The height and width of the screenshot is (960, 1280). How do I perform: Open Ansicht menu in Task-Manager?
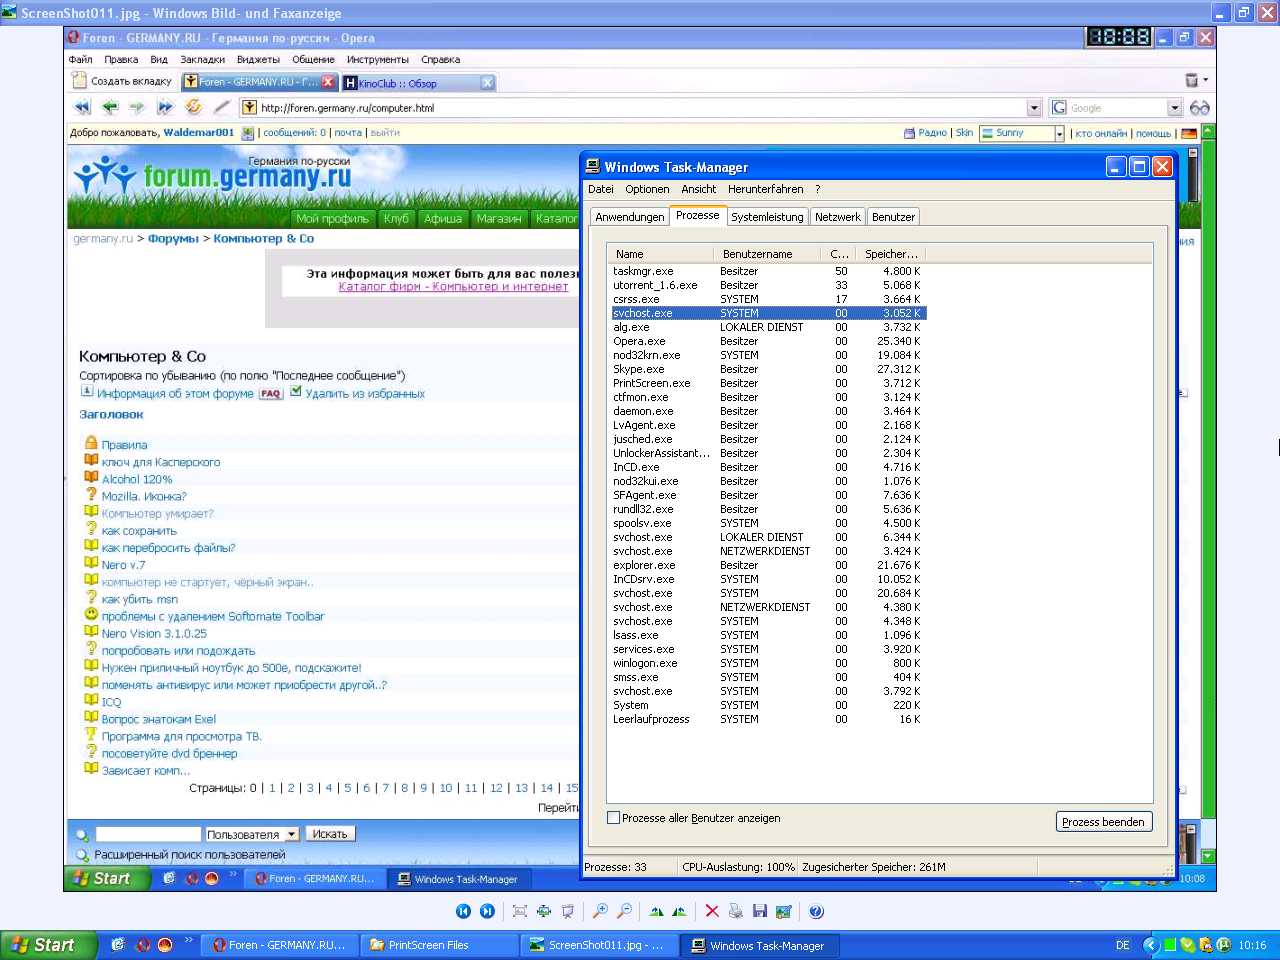click(699, 189)
